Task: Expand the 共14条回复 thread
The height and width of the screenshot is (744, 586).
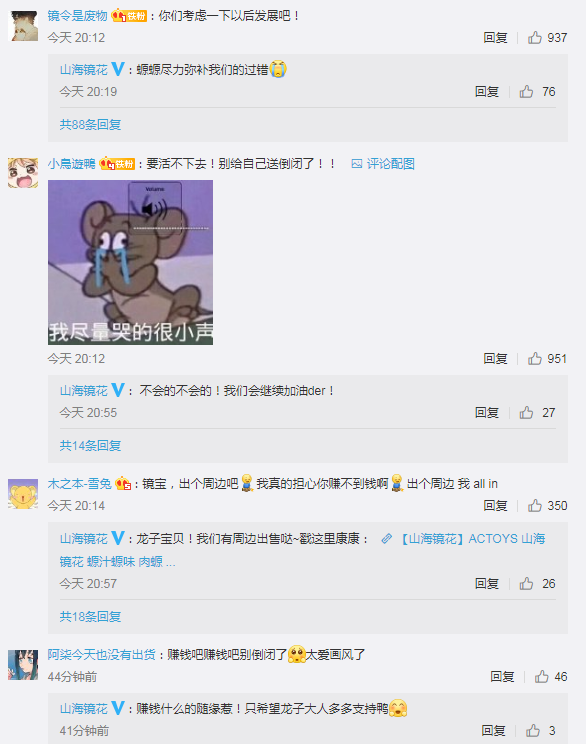Action: coord(90,446)
